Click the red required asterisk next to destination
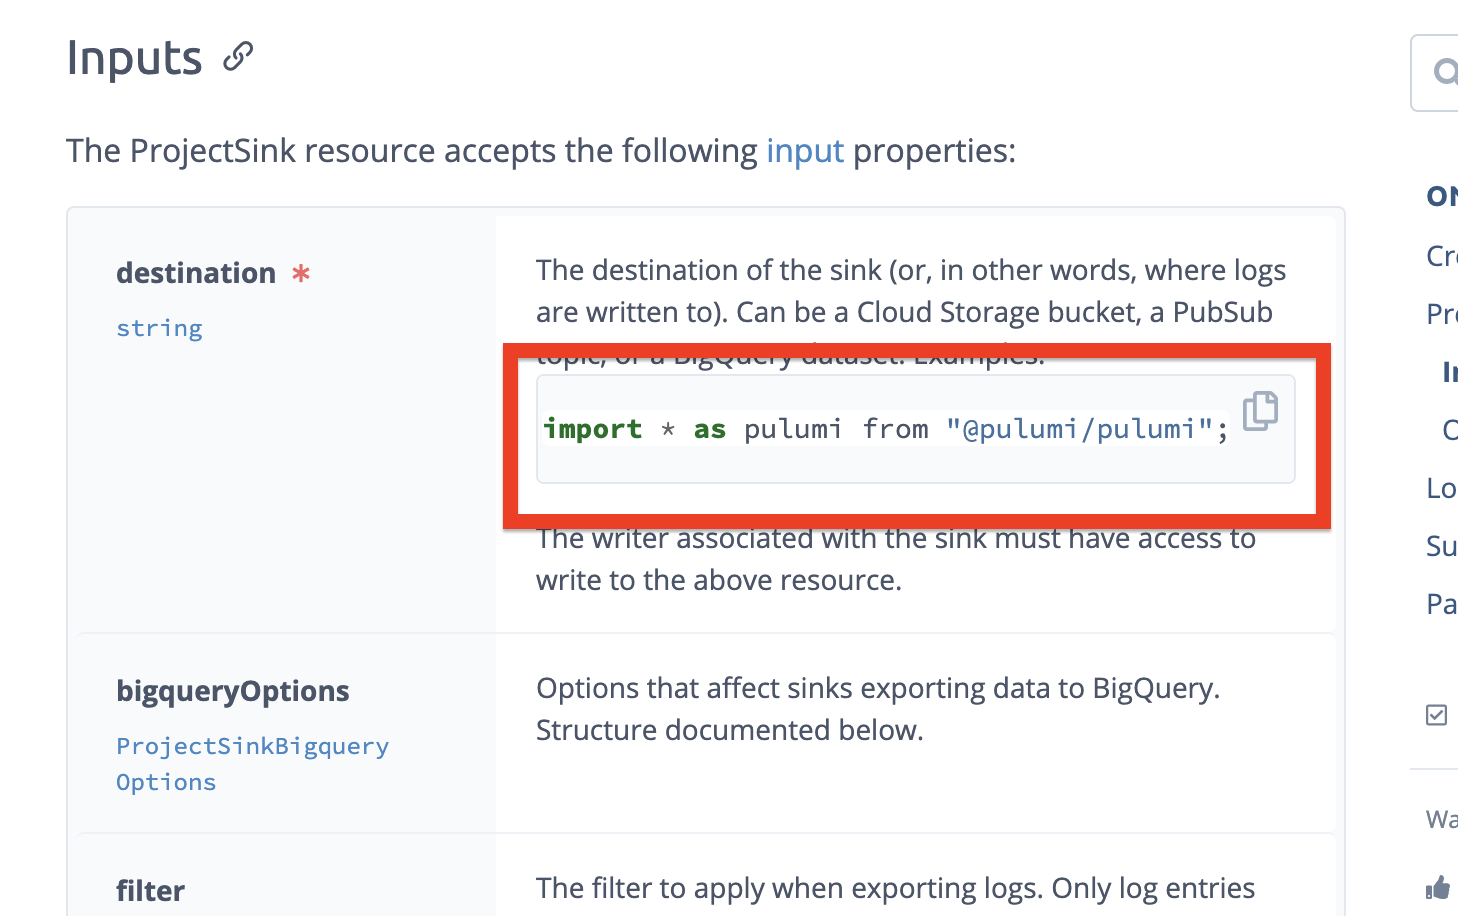The image size is (1458, 916). pos(301,273)
